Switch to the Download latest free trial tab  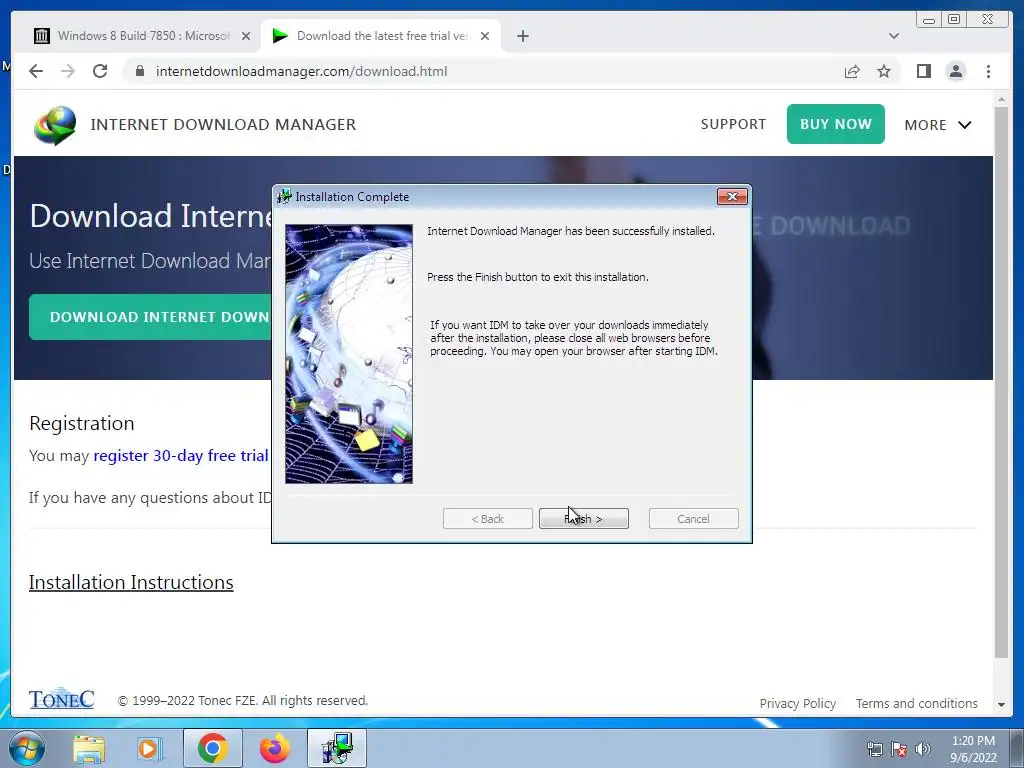coord(380,36)
